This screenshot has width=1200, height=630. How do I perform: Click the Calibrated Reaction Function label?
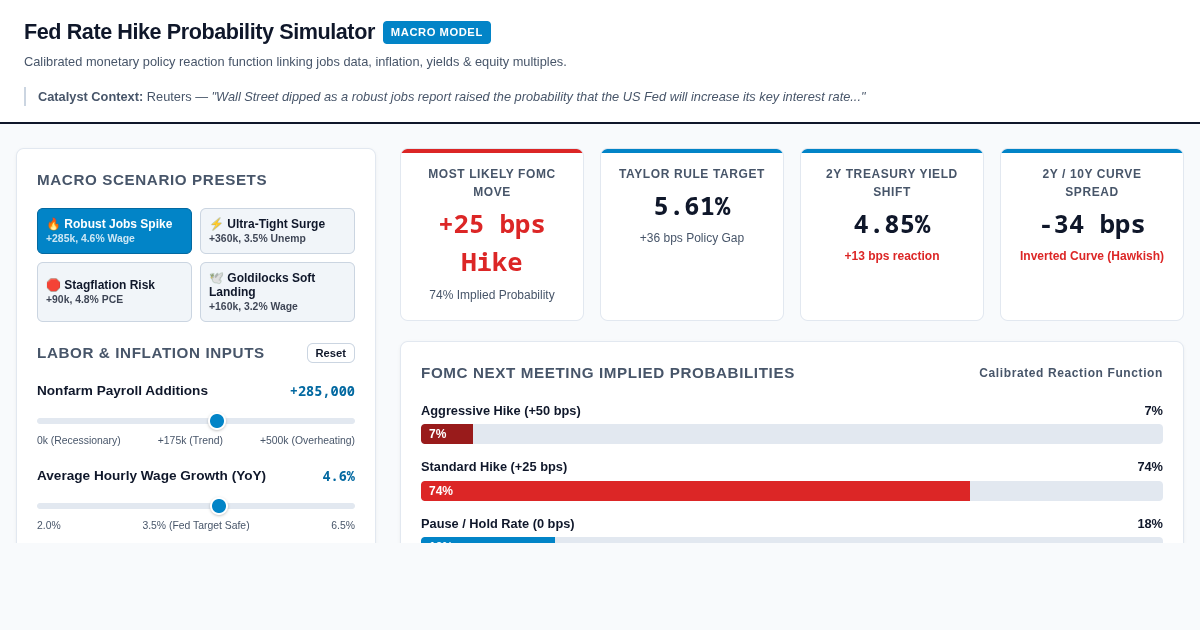click(x=1071, y=373)
